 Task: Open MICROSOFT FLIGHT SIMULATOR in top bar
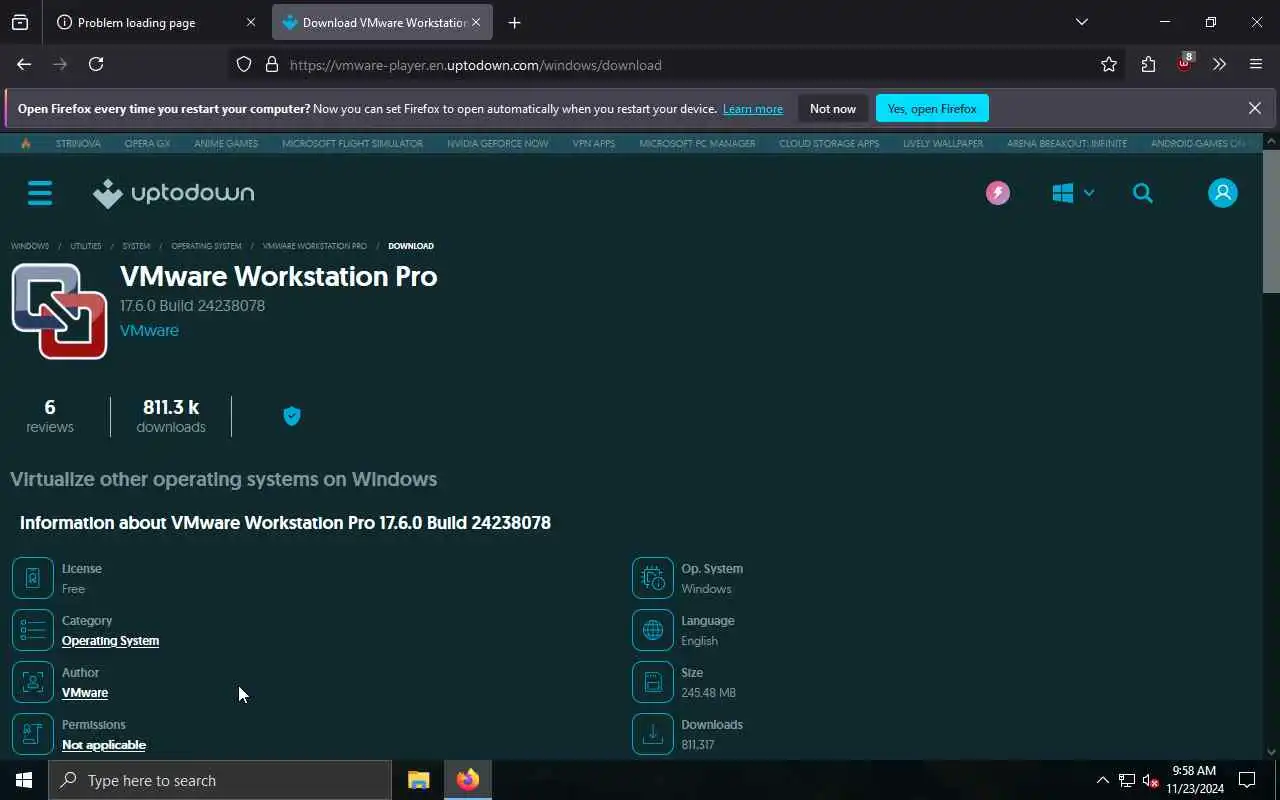tap(352, 144)
